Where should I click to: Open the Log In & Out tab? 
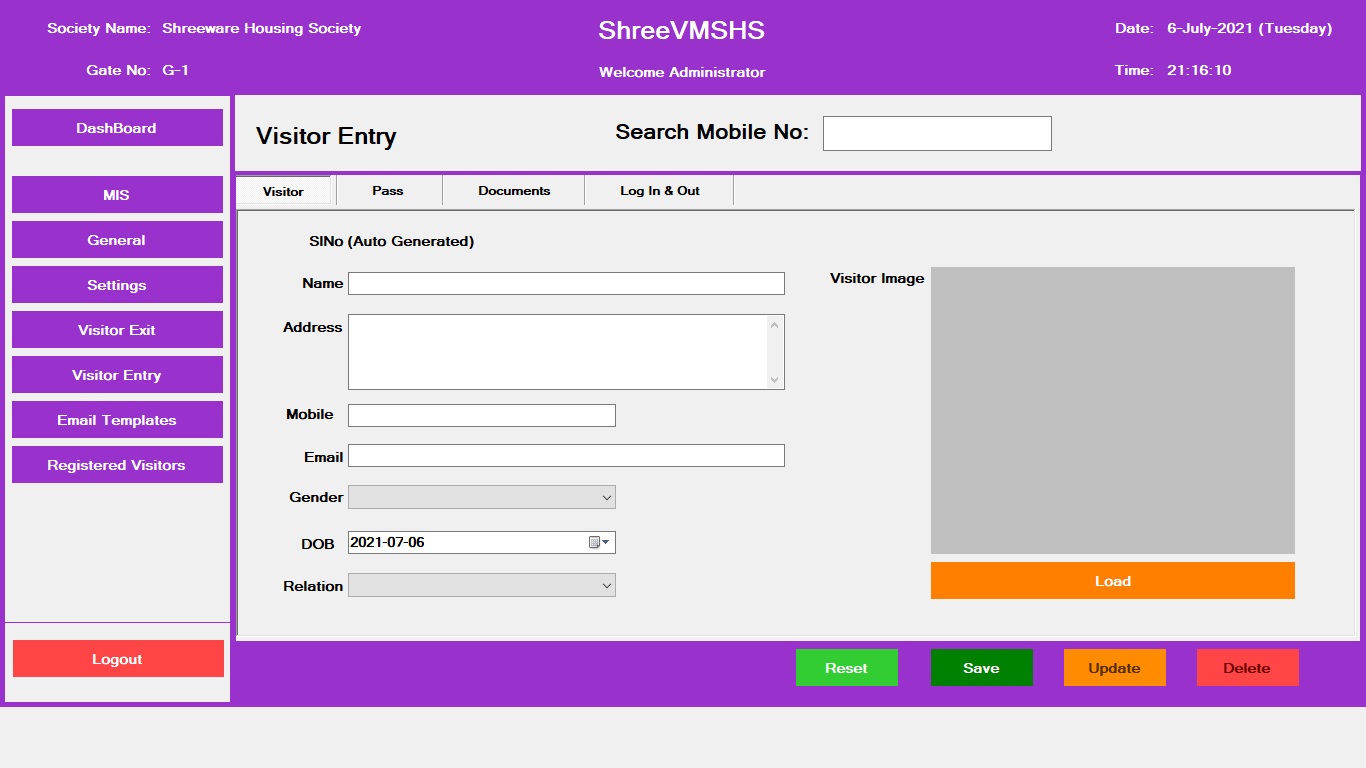(660, 191)
